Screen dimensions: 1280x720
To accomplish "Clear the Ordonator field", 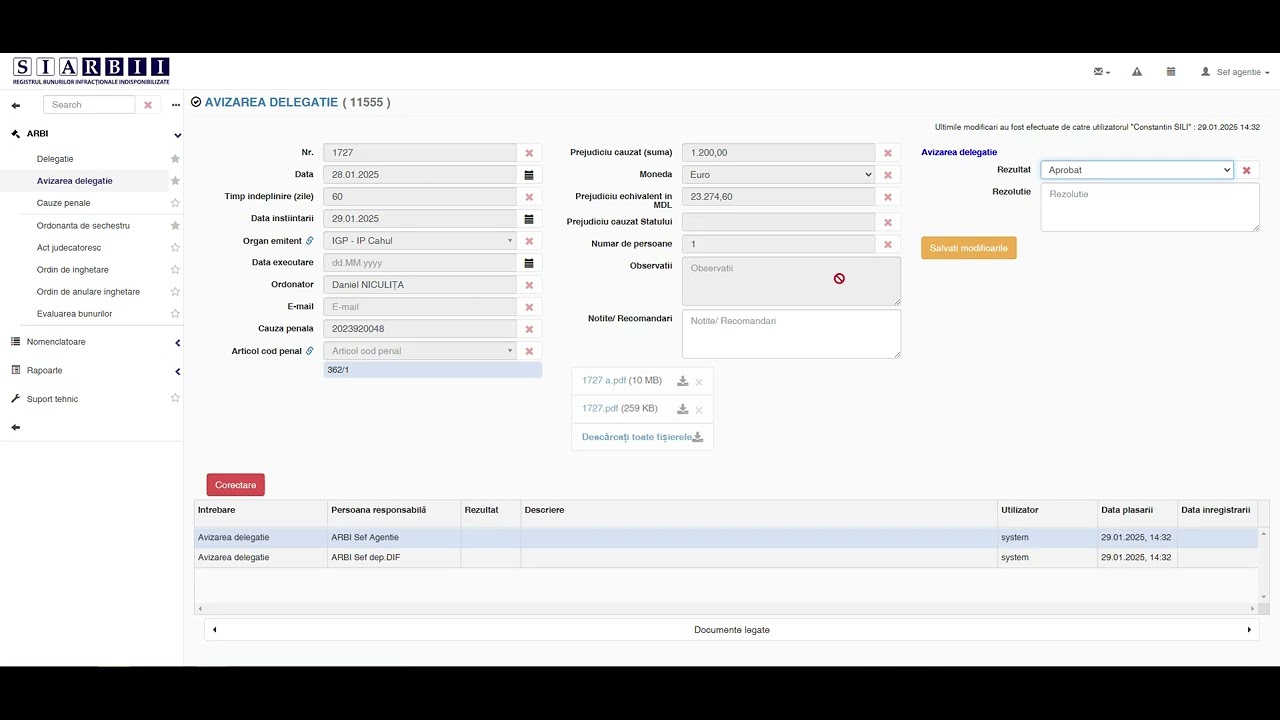I will coord(529,285).
